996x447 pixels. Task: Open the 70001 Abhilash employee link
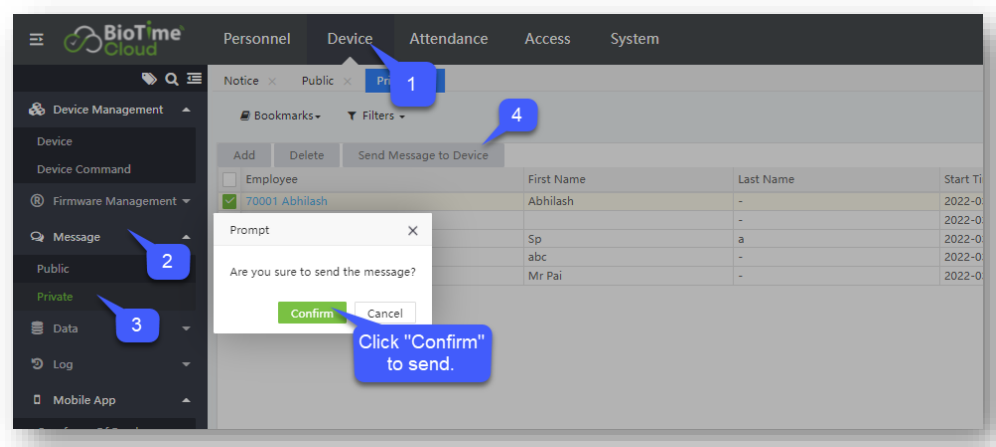286,201
